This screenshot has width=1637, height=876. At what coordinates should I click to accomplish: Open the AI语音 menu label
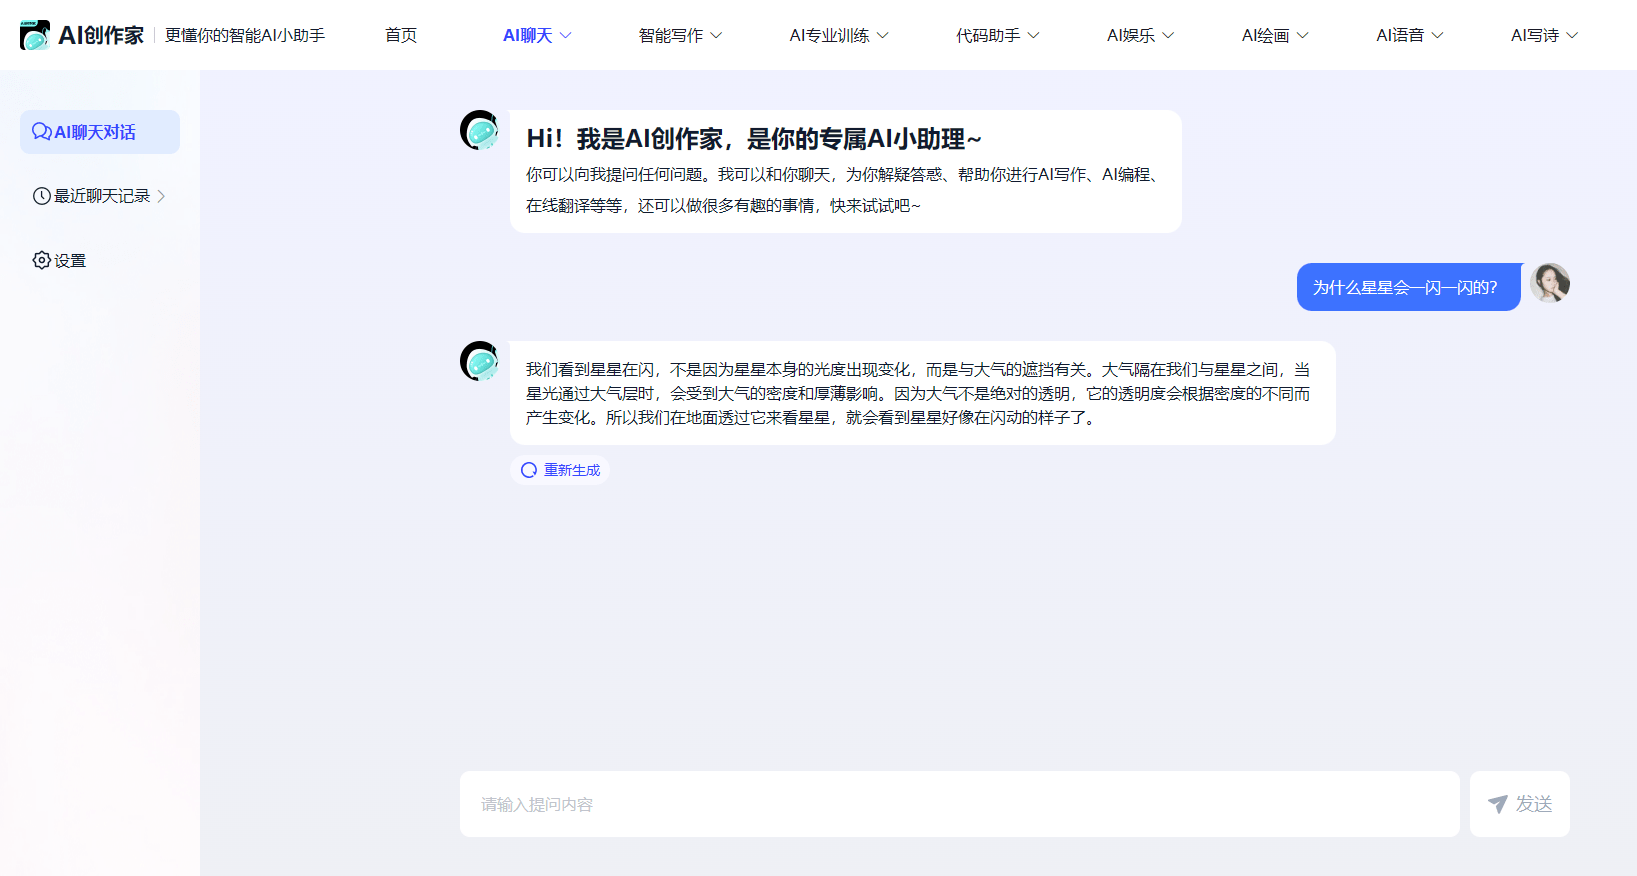click(x=1400, y=35)
